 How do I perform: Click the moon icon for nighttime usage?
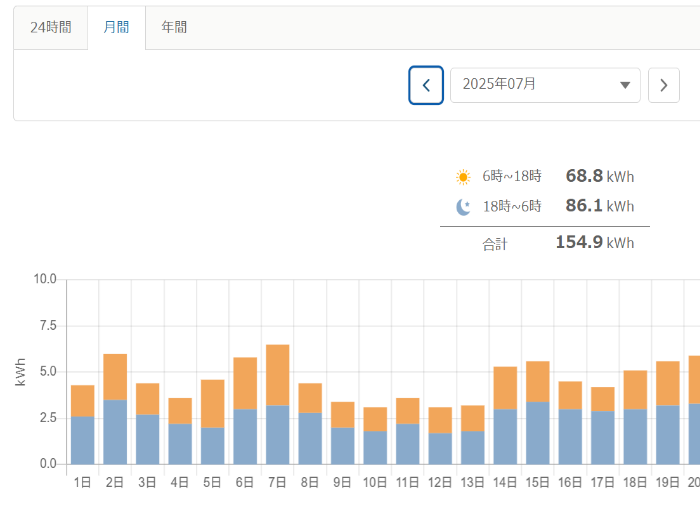463,207
